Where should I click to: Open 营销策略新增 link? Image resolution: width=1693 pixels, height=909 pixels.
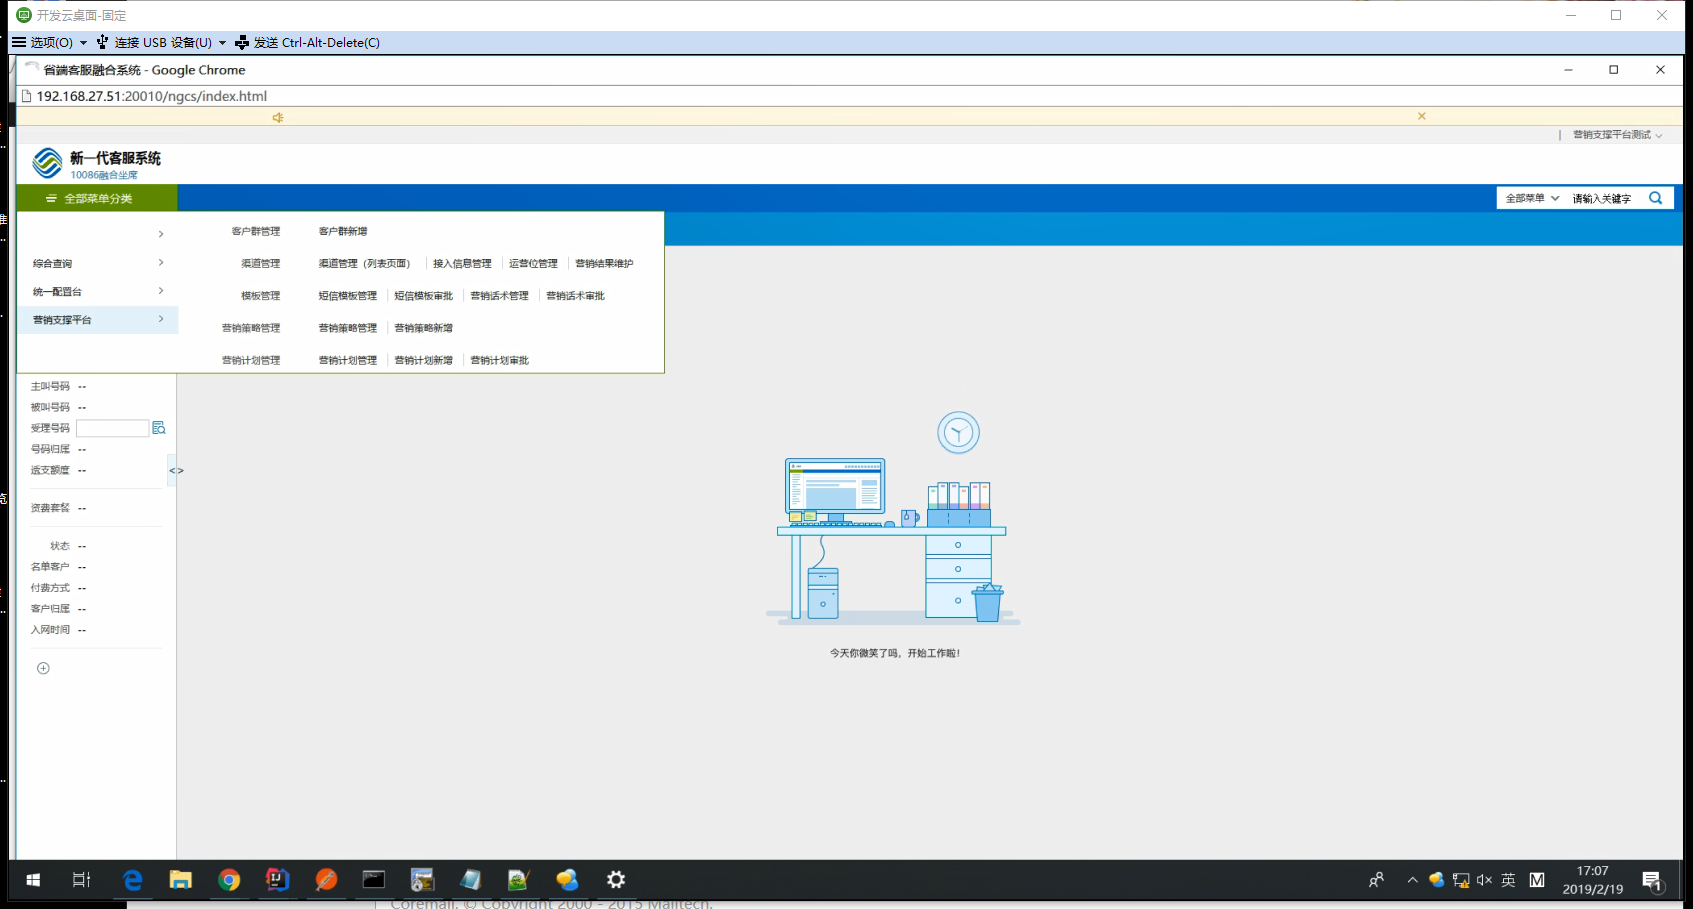(424, 327)
